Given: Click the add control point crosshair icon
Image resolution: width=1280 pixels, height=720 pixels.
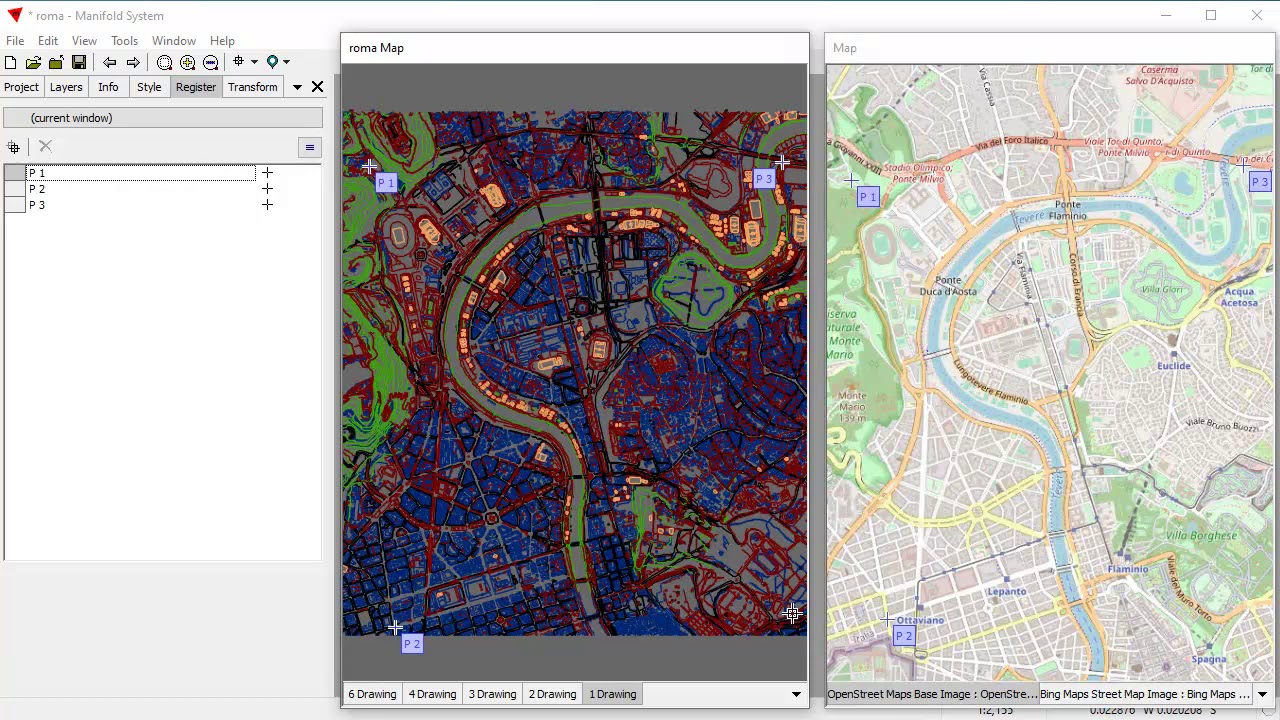Looking at the screenshot, I should [x=14, y=147].
